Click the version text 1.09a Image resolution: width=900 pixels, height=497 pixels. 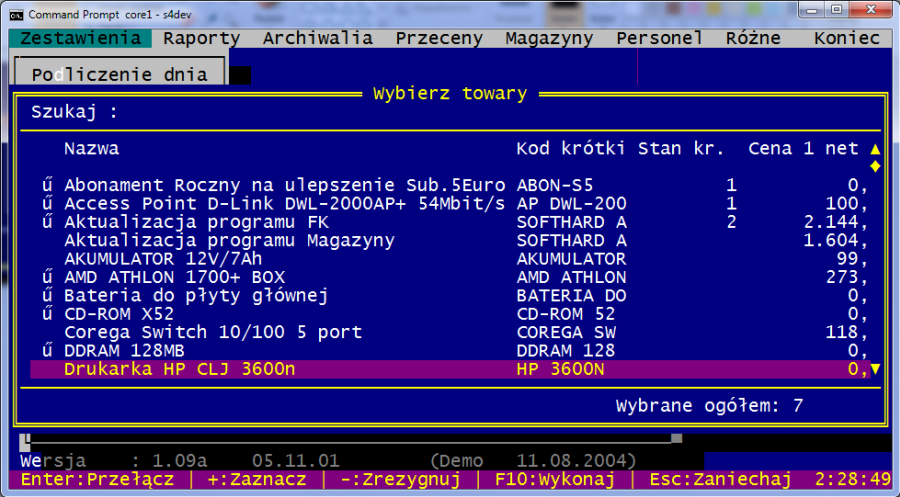tap(179, 460)
